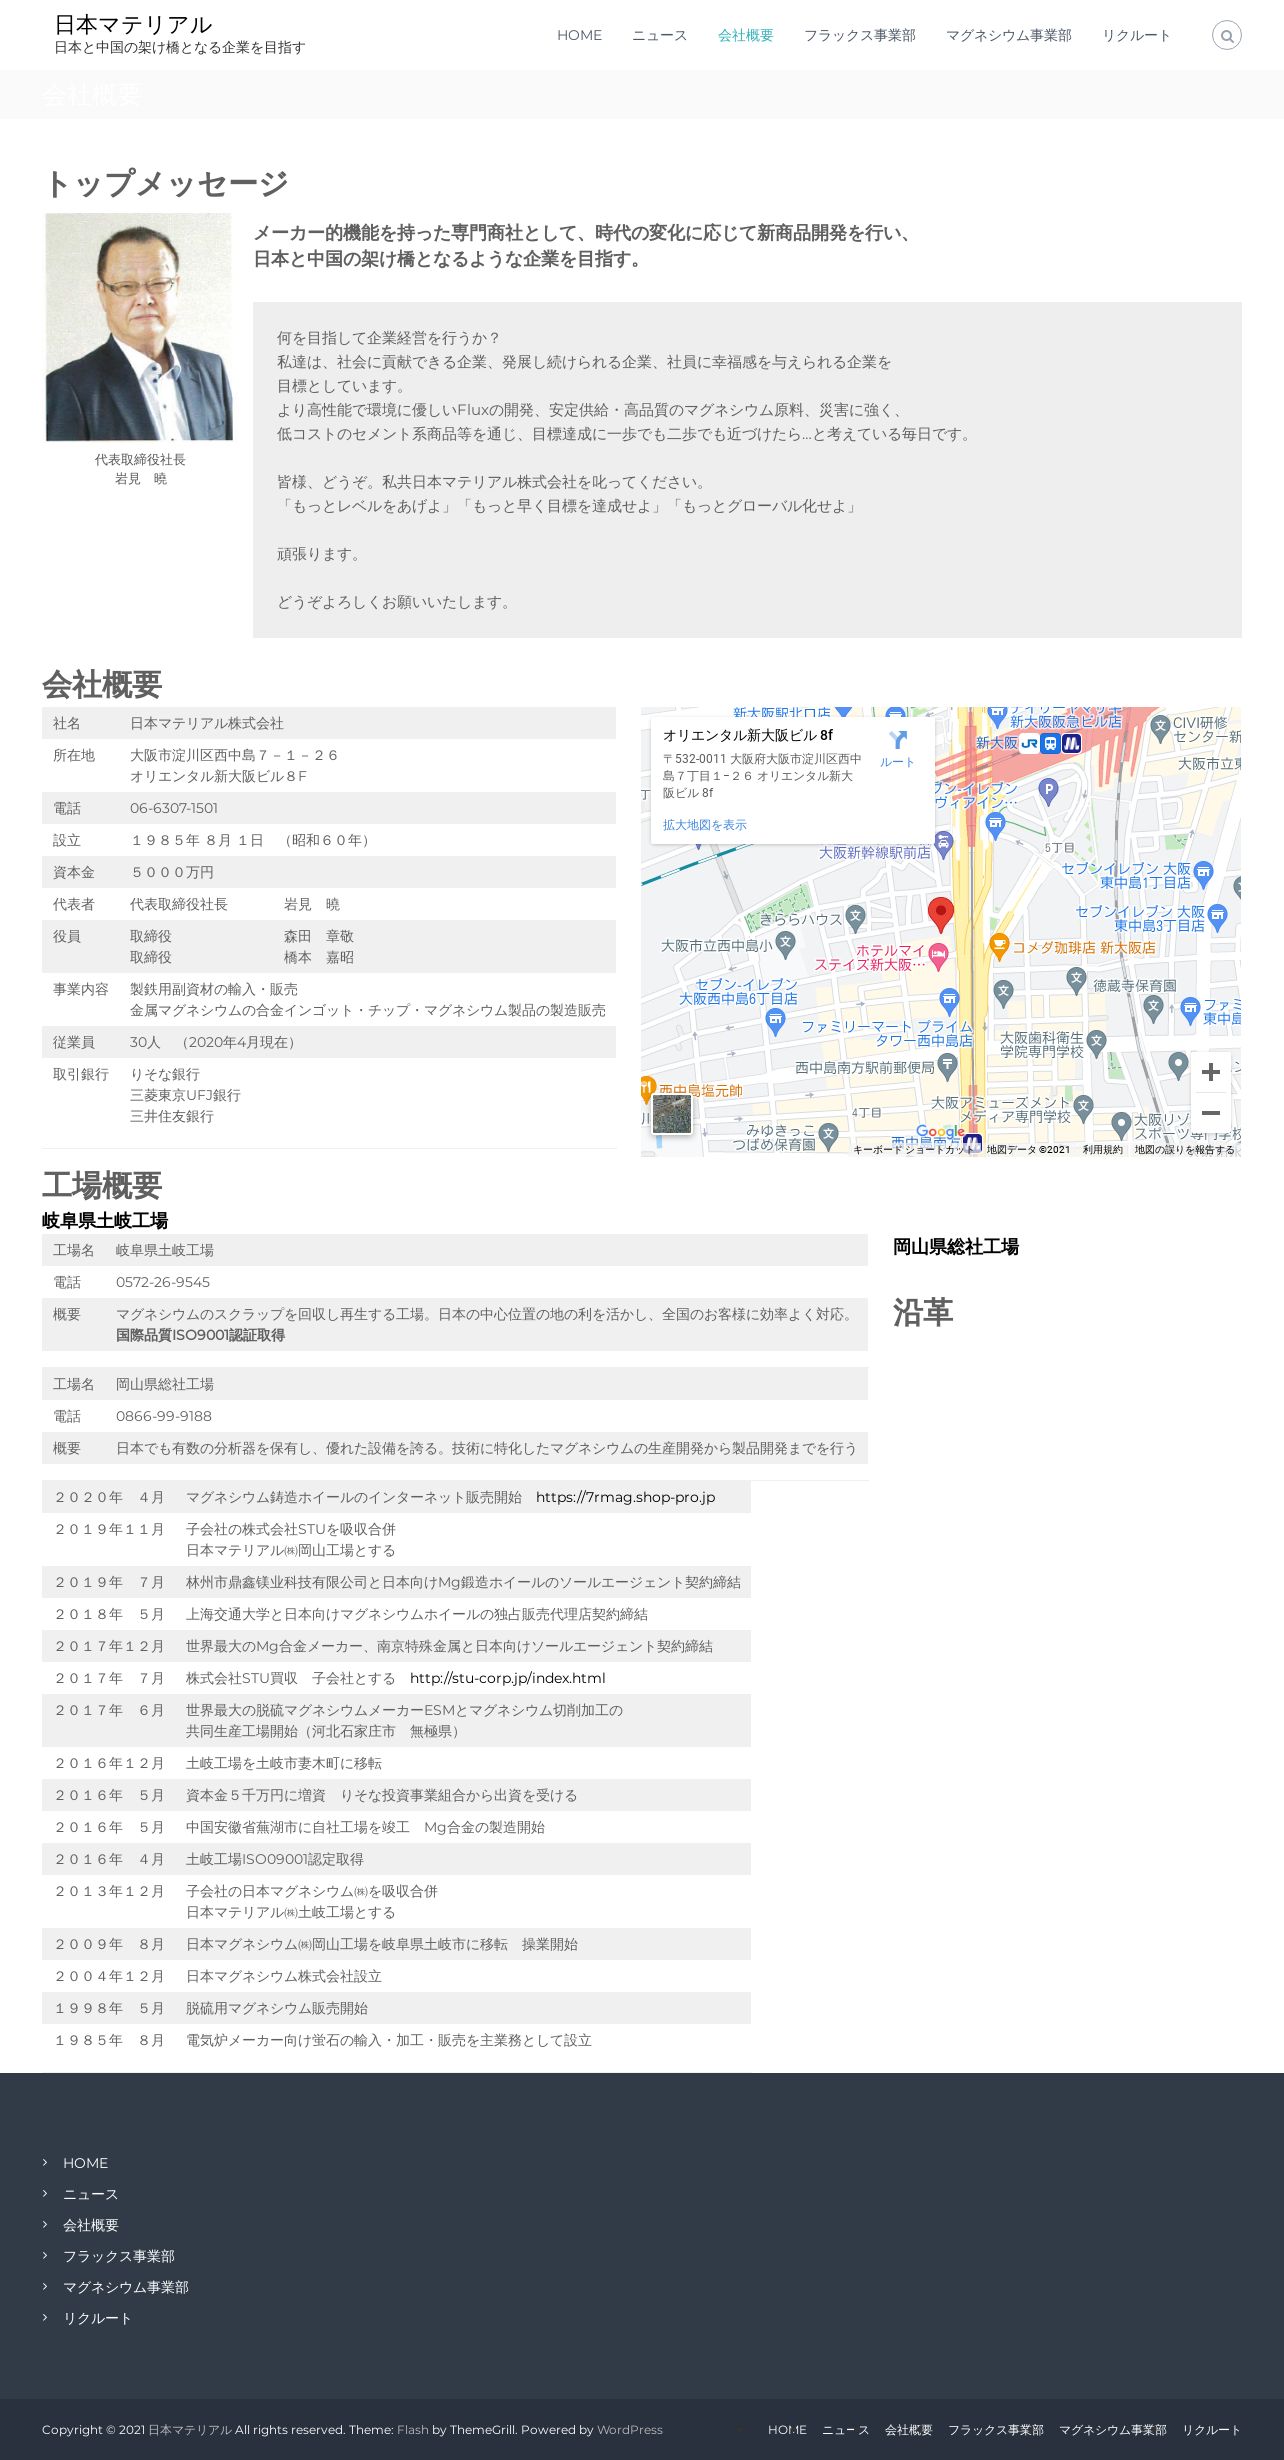Open マグネシウム事業部 in top navigation
This screenshot has height=2460, width=1284.
tap(1008, 35)
